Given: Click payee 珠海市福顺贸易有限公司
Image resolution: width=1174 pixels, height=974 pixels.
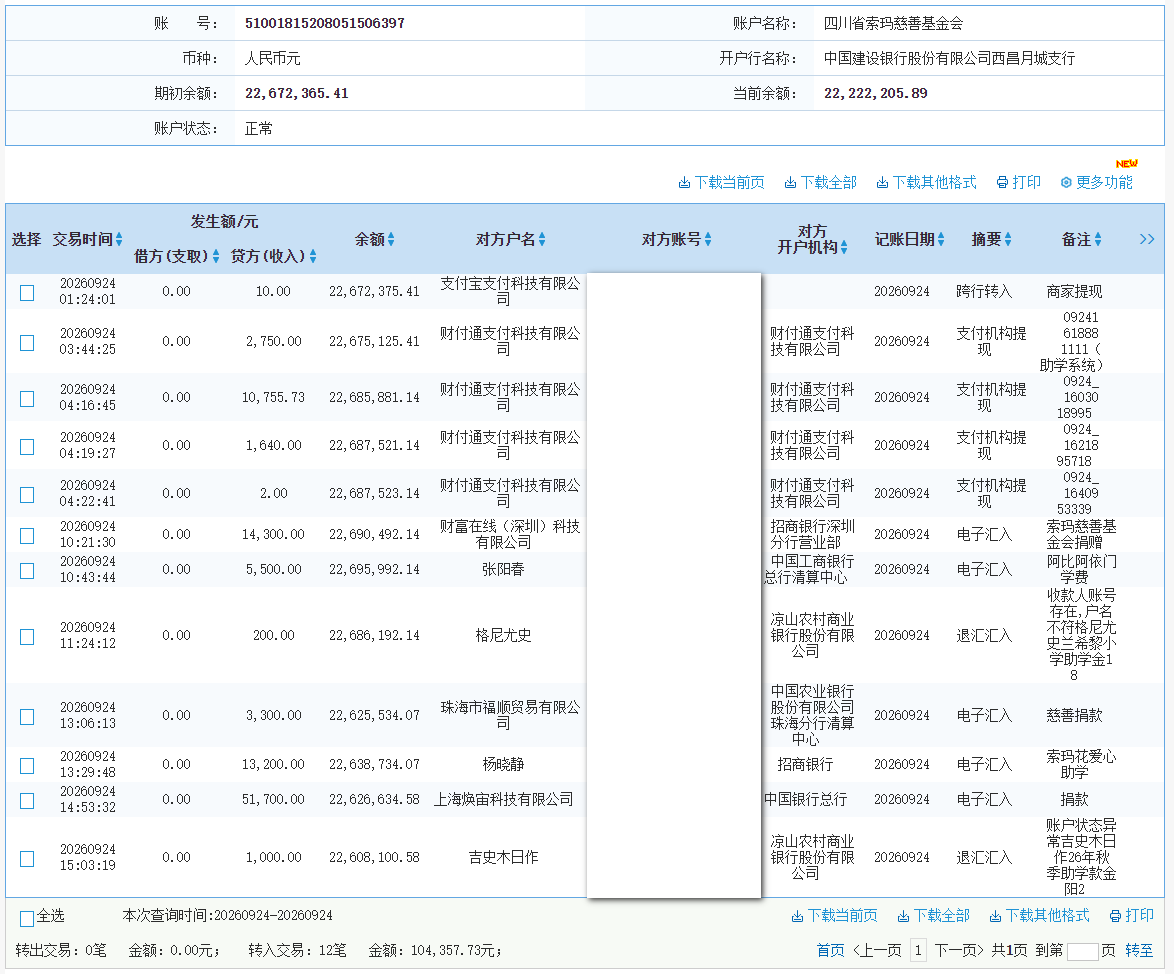Looking at the screenshot, I should pyautogui.click(x=510, y=715).
